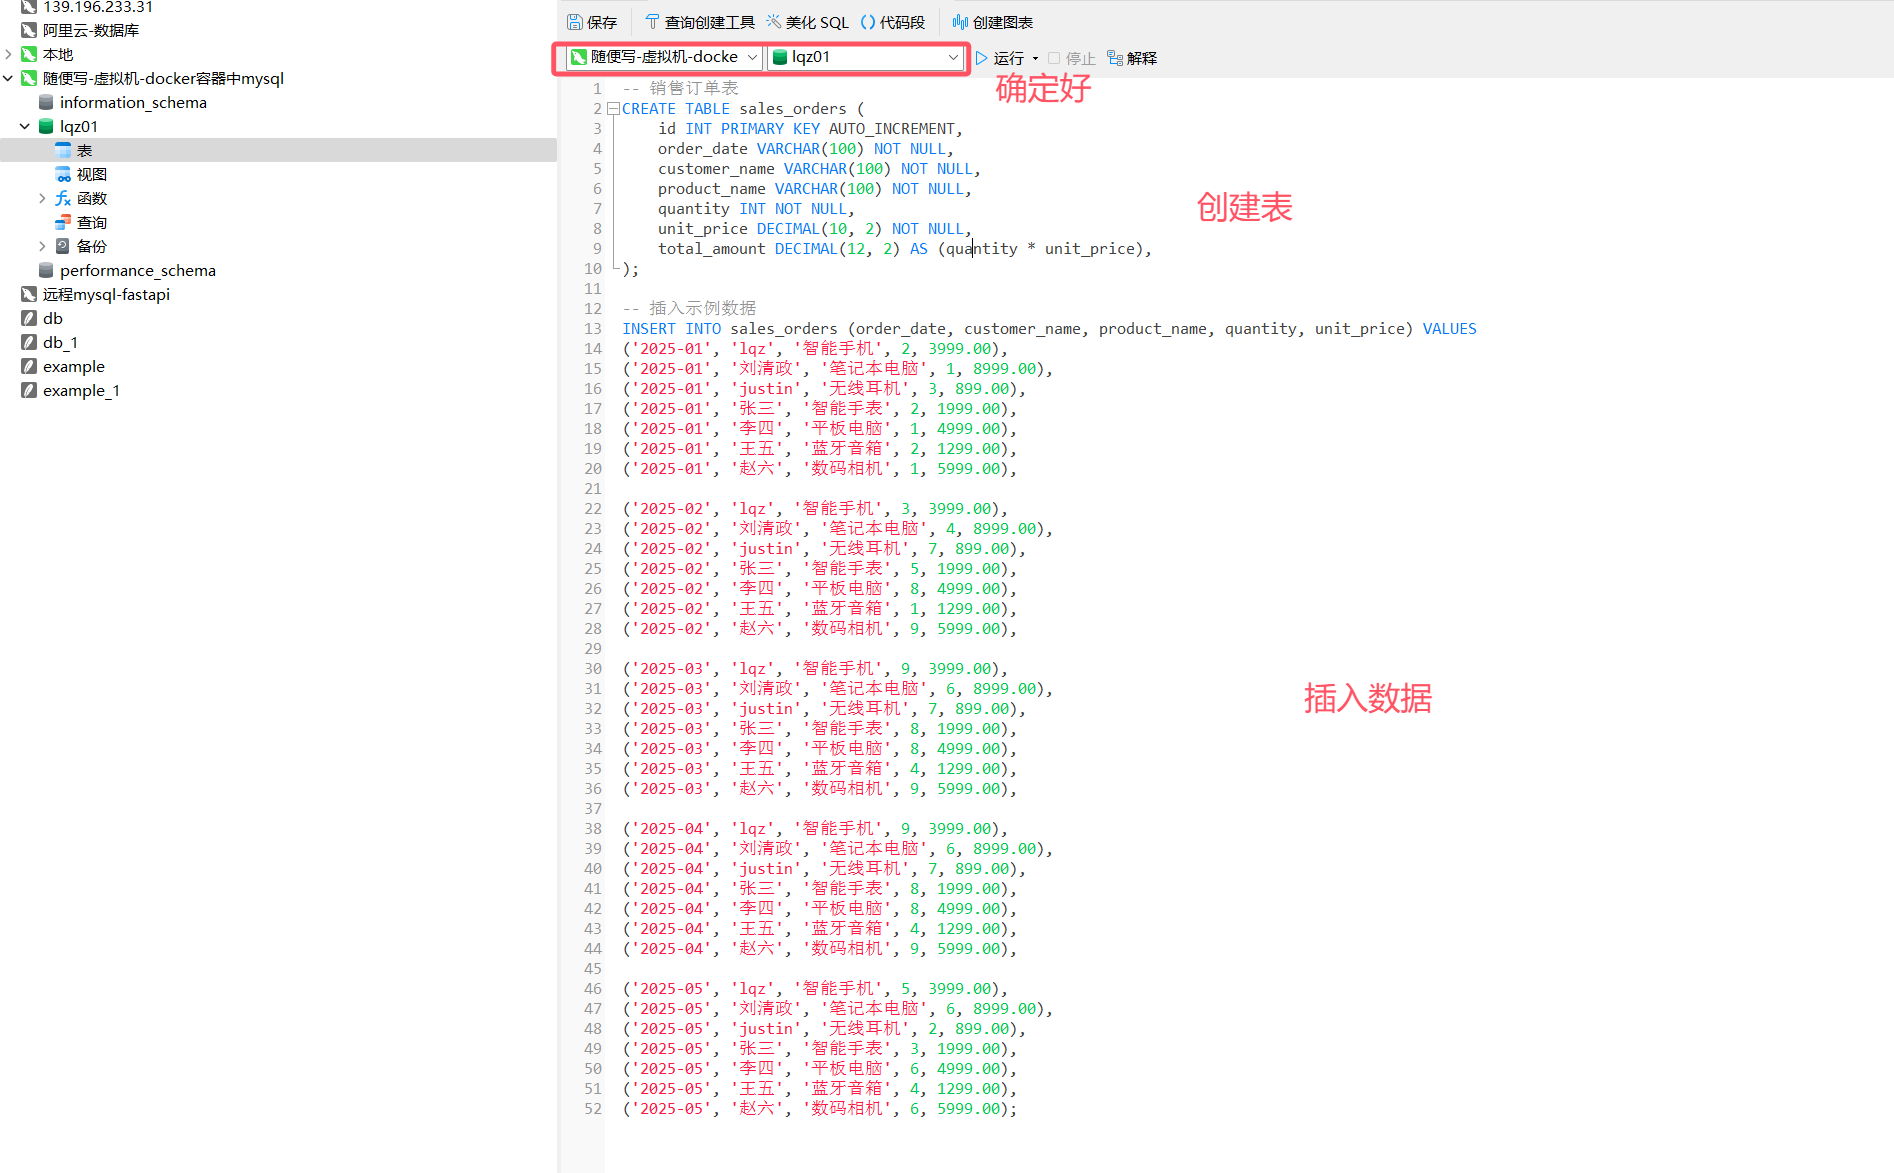The height and width of the screenshot is (1173, 1894).
Task: Select the 查询 (Queries) node icon
Action: coord(63,222)
